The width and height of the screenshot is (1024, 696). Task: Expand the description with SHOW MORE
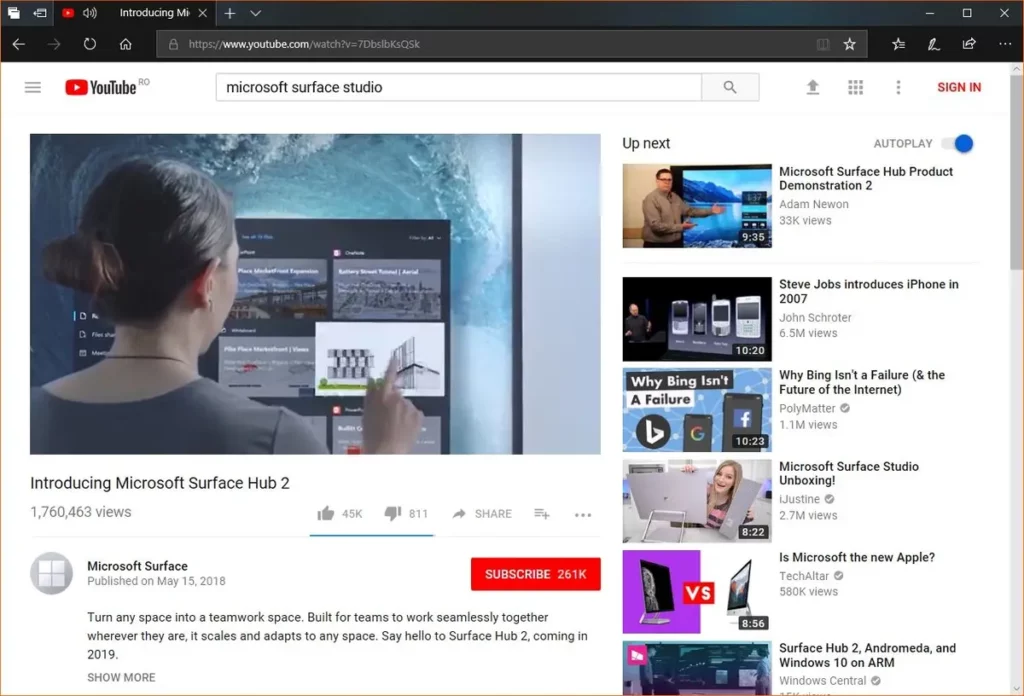tap(121, 677)
